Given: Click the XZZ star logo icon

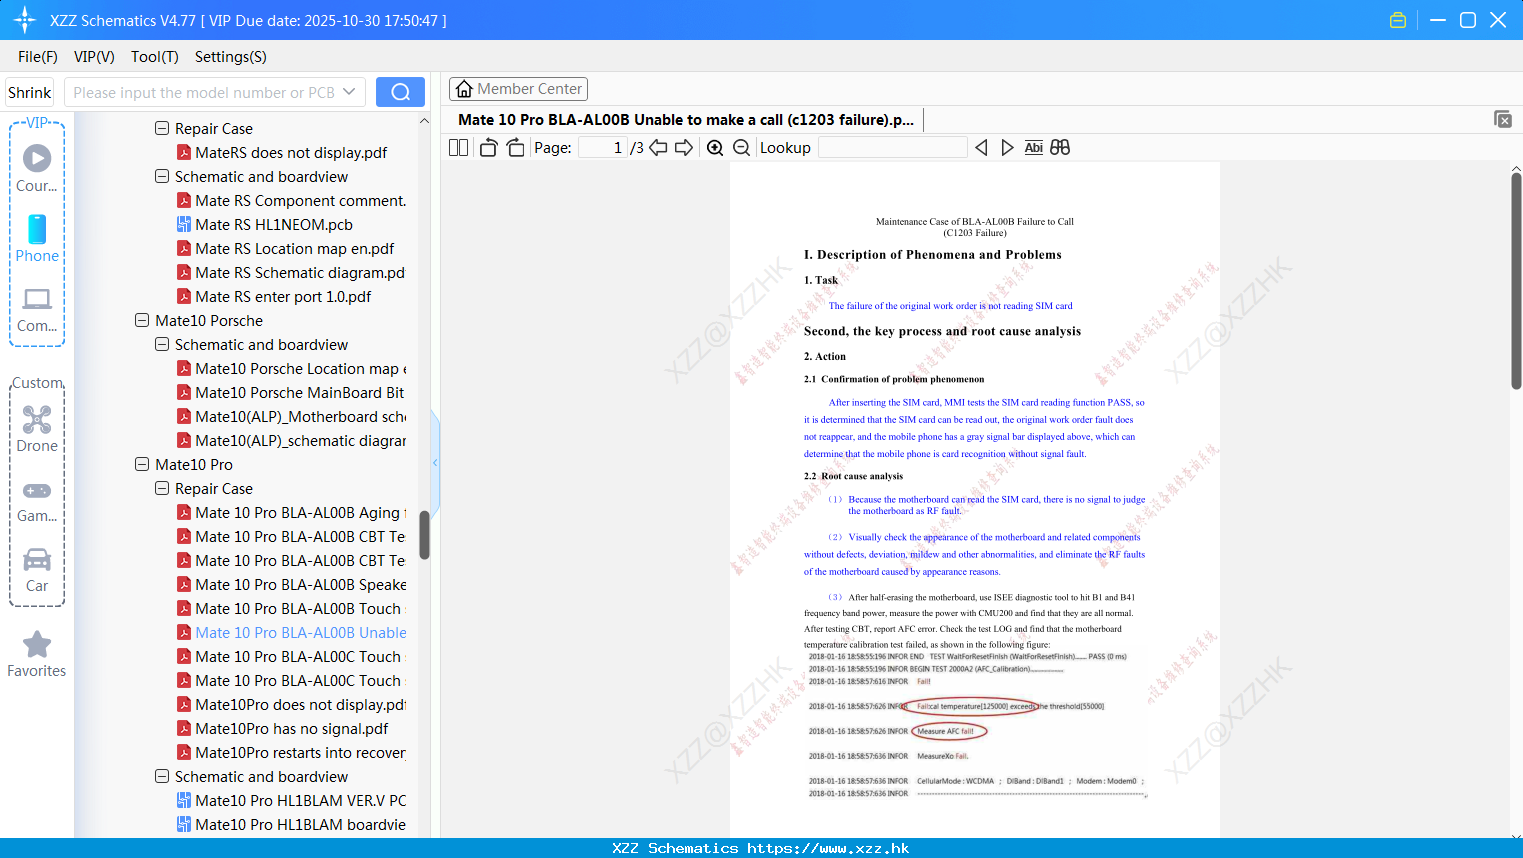Looking at the screenshot, I should tap(25, 20).
